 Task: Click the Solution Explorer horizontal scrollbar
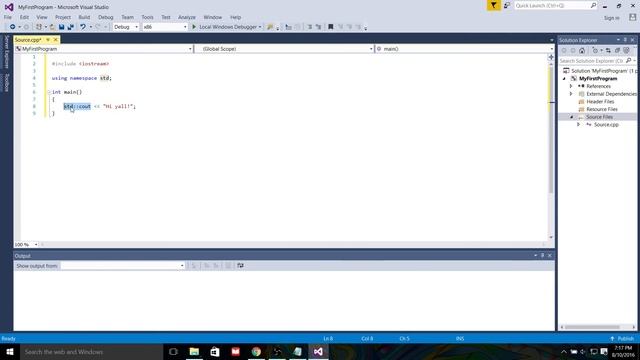593,327
